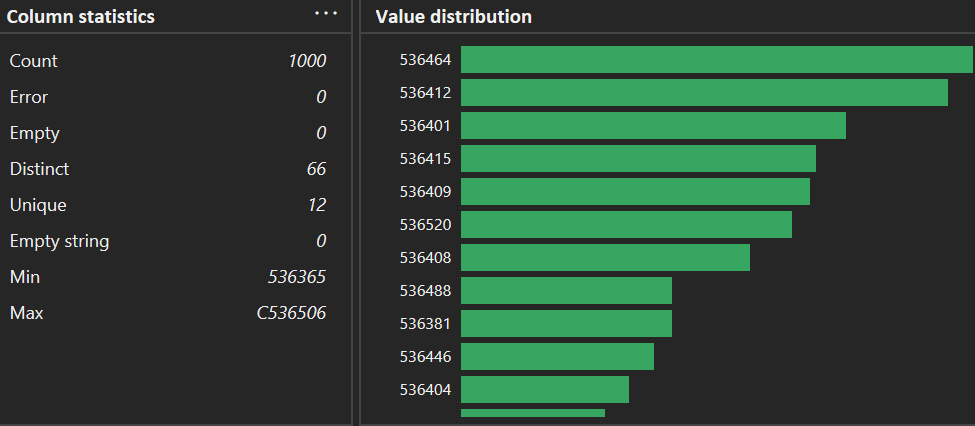Click the bar labeled 536404
The image size is (975, 426).
tap(545, 390)
